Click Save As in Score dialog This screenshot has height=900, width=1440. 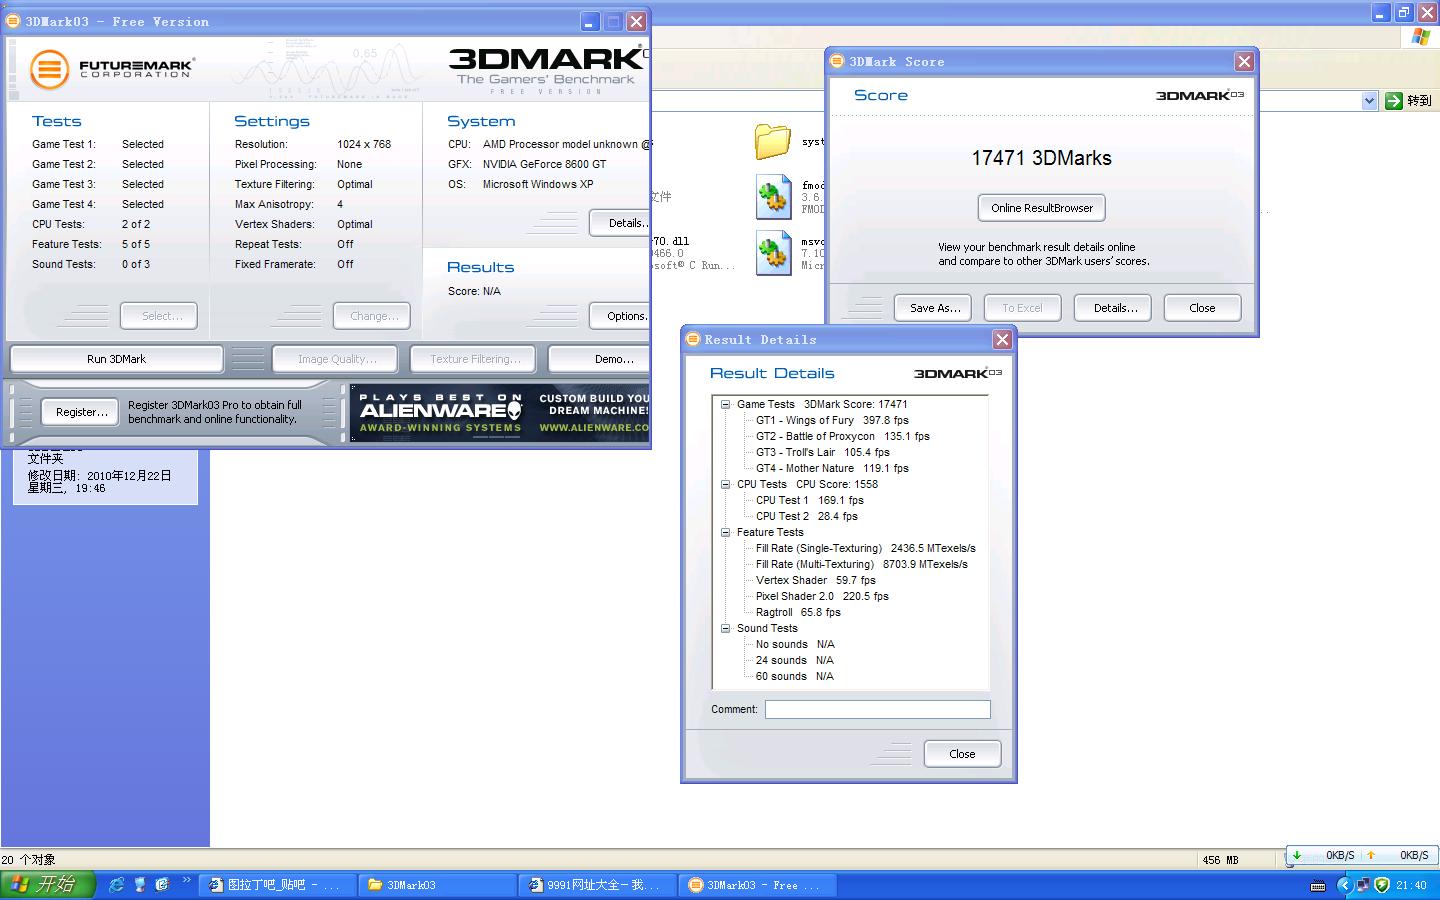tap(935, 308)
